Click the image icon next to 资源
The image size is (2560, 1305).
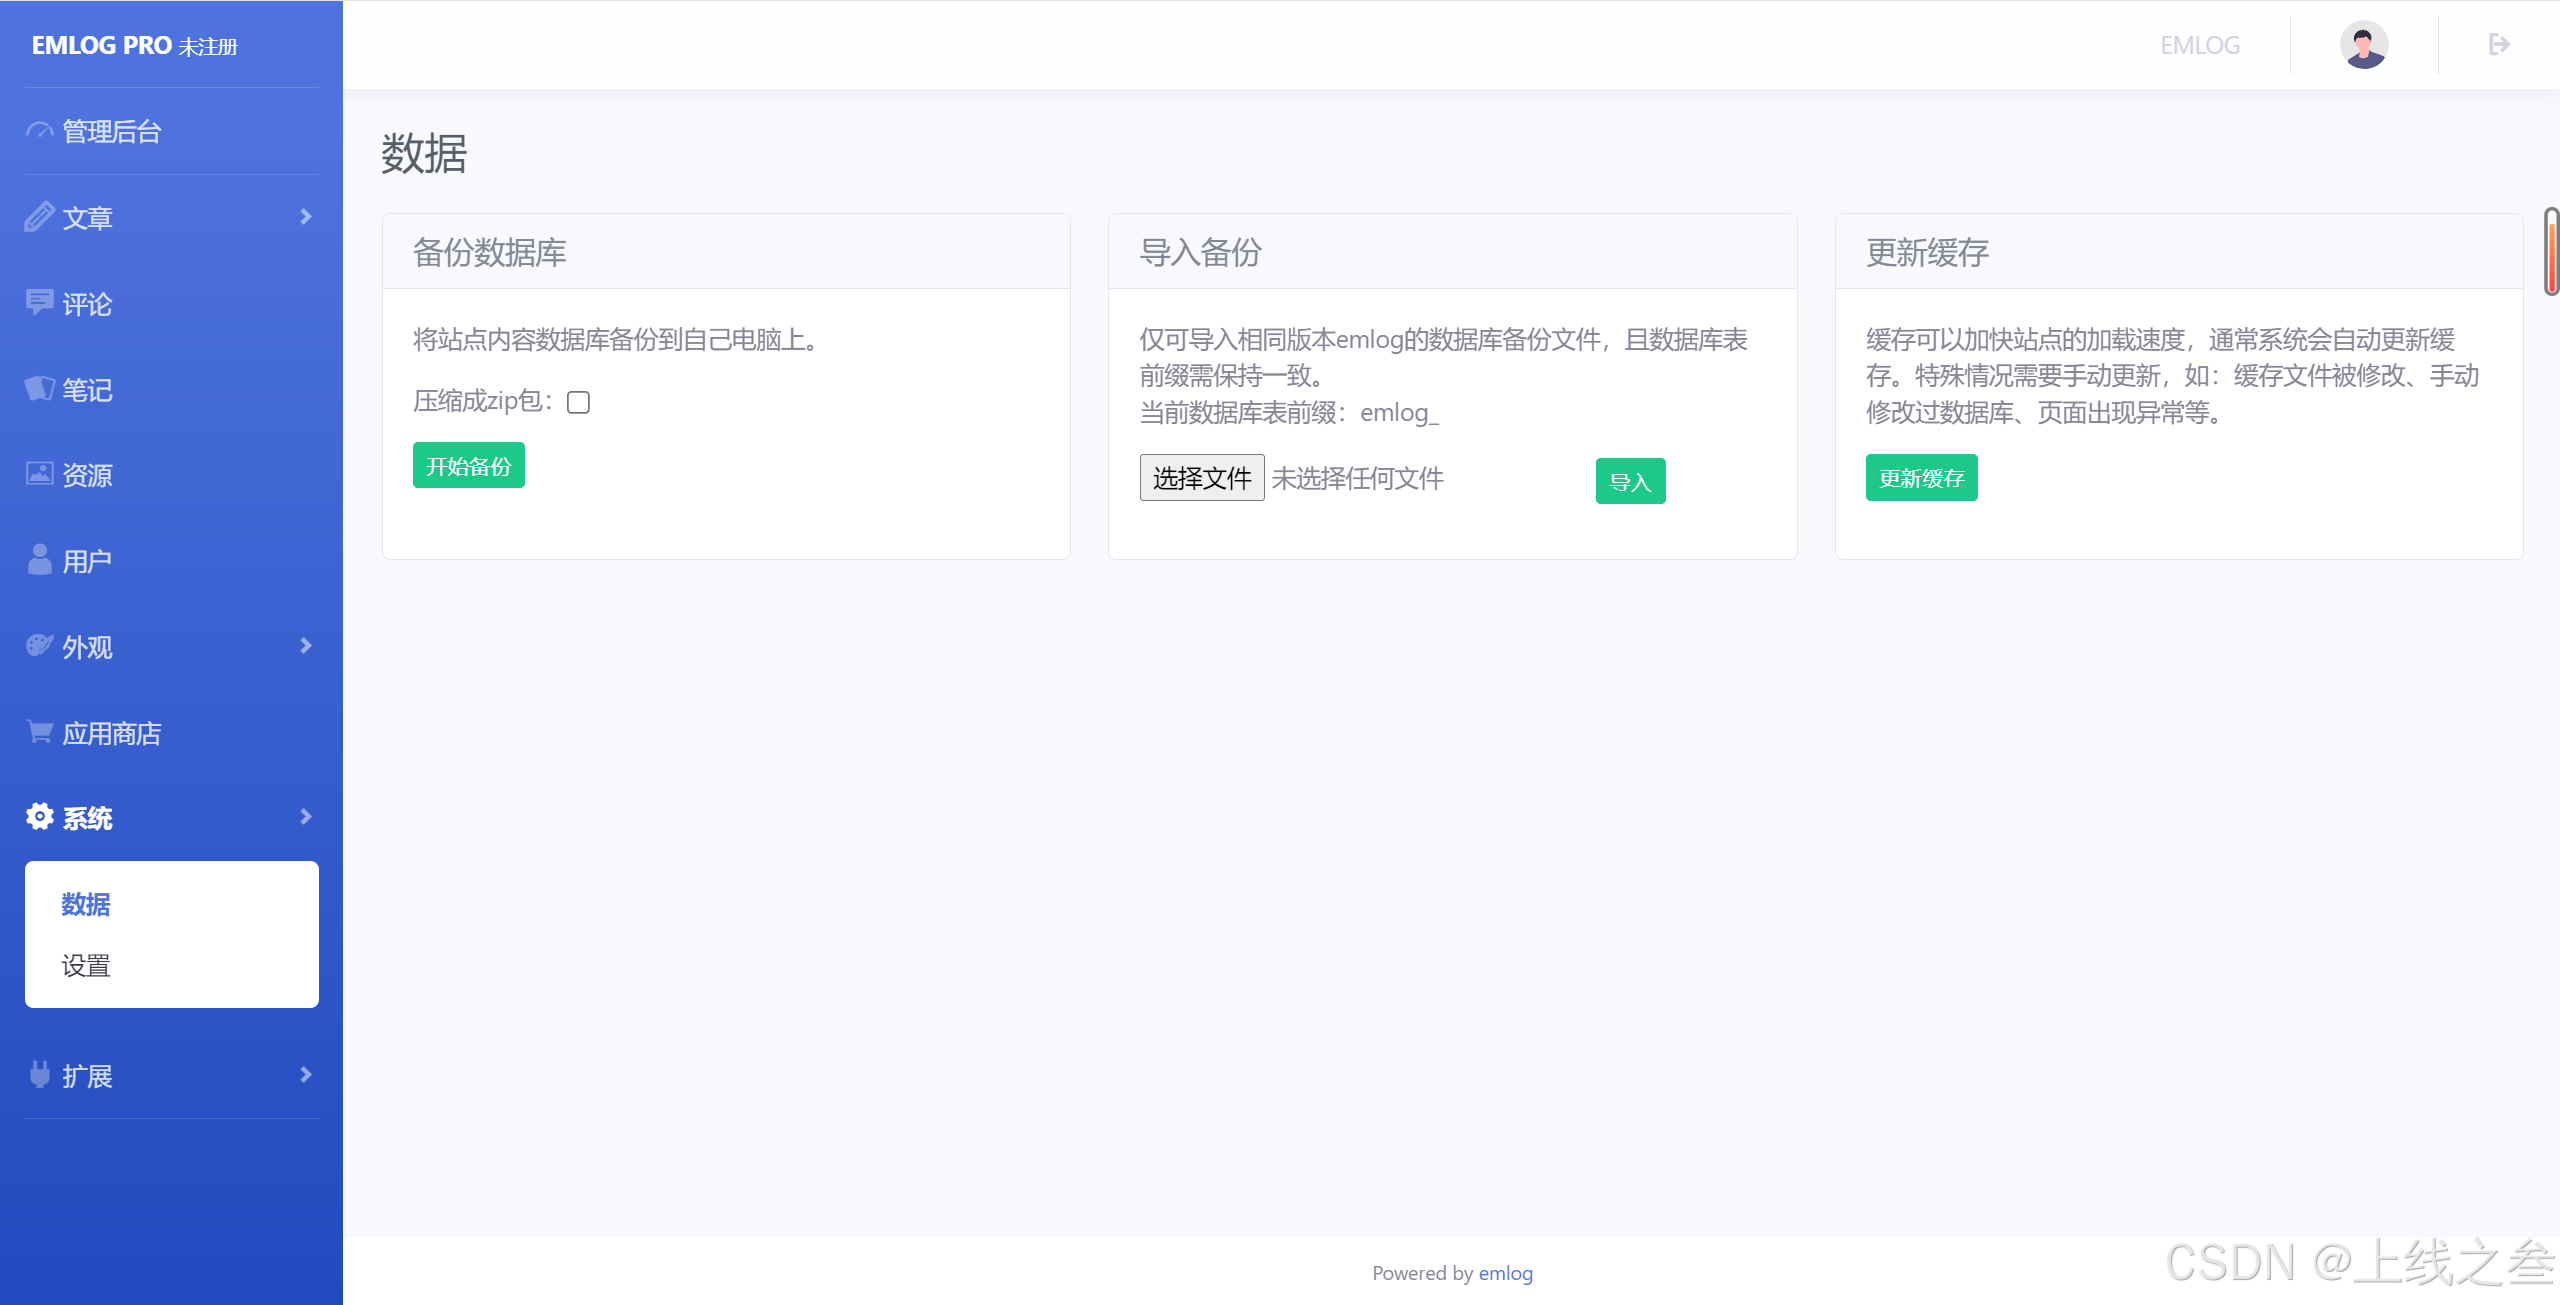point(39,474)
